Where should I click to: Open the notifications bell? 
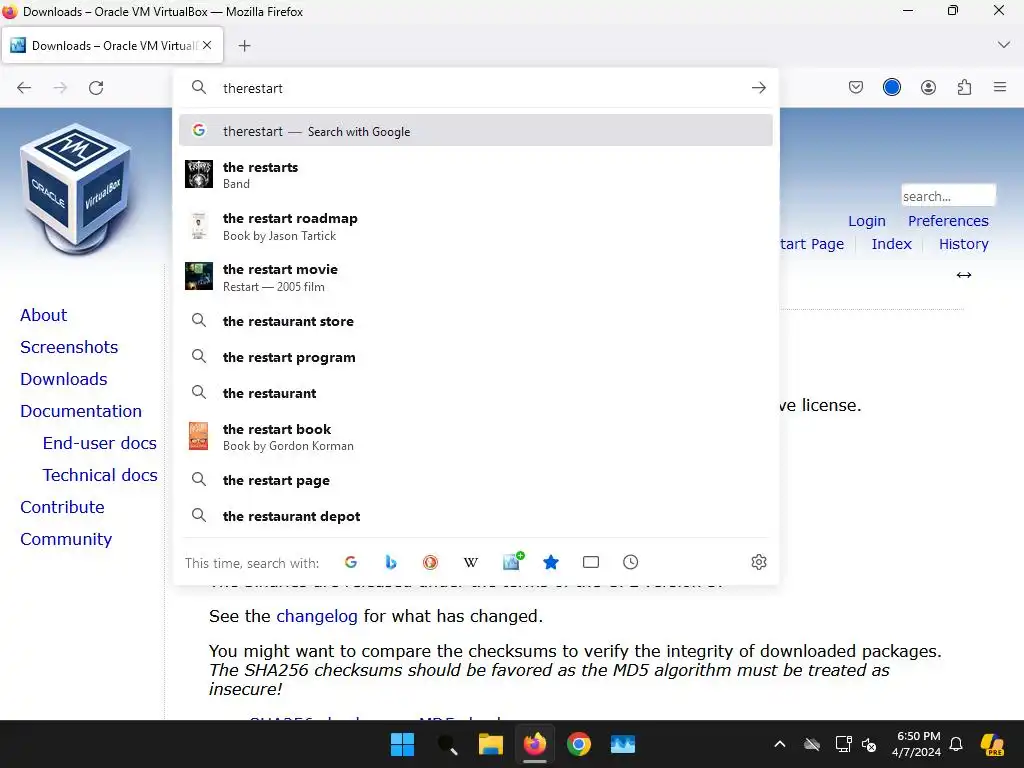(x=955, y=744)
